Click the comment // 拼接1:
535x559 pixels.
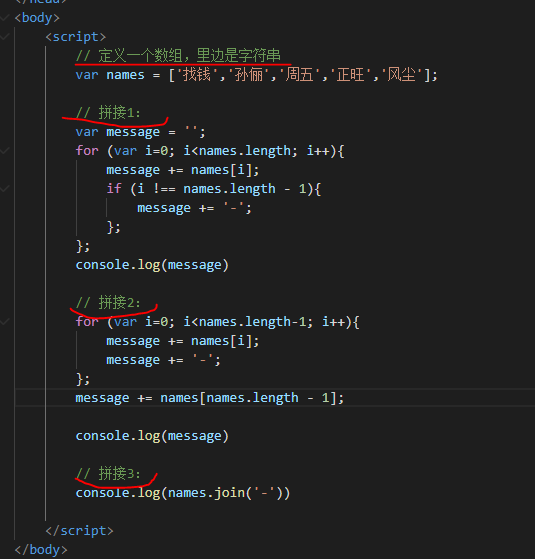pyautogui.click(x=108, y=113)
